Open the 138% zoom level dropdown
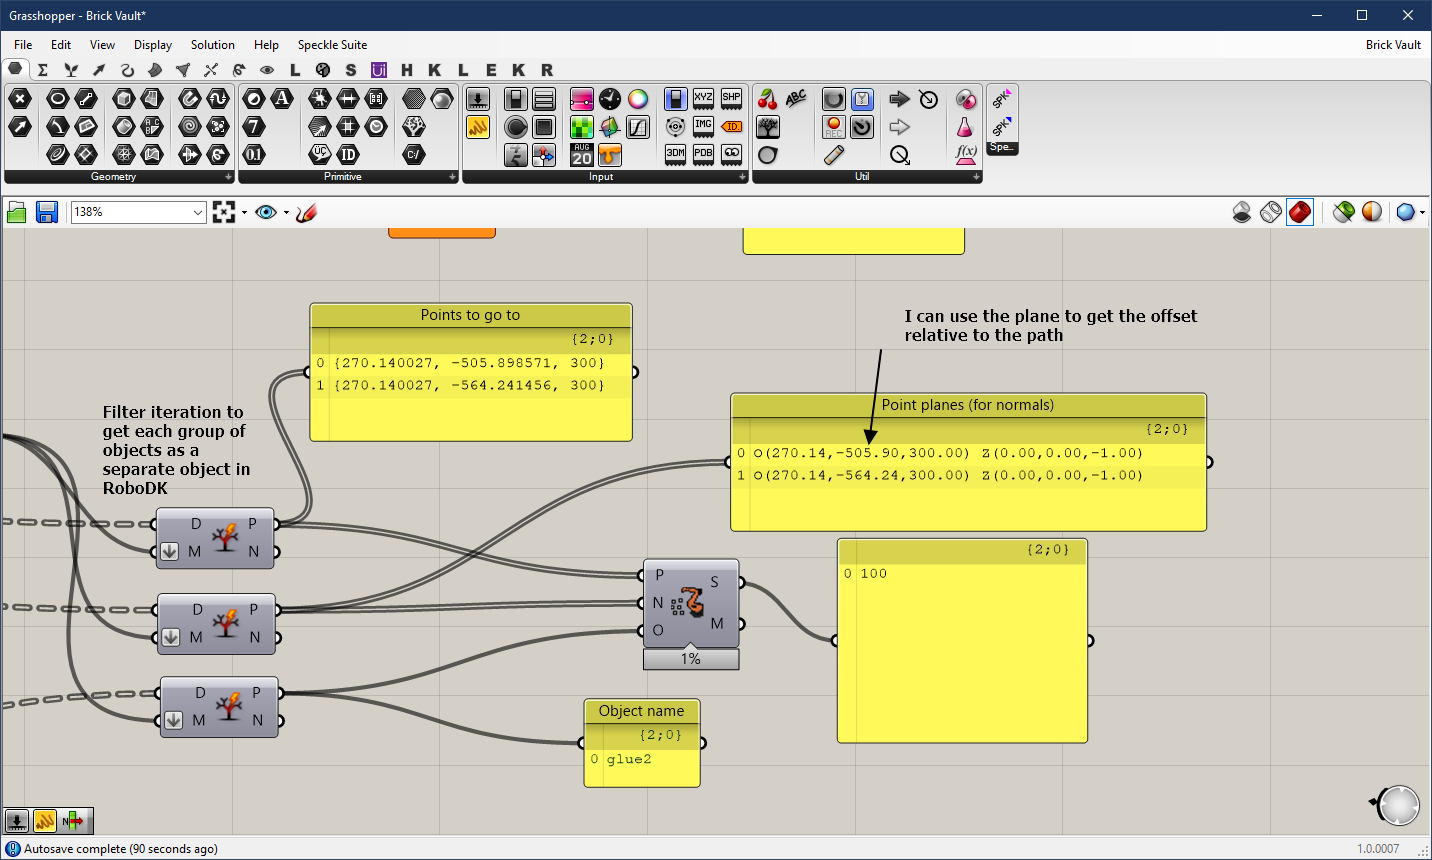 (197, 212)
